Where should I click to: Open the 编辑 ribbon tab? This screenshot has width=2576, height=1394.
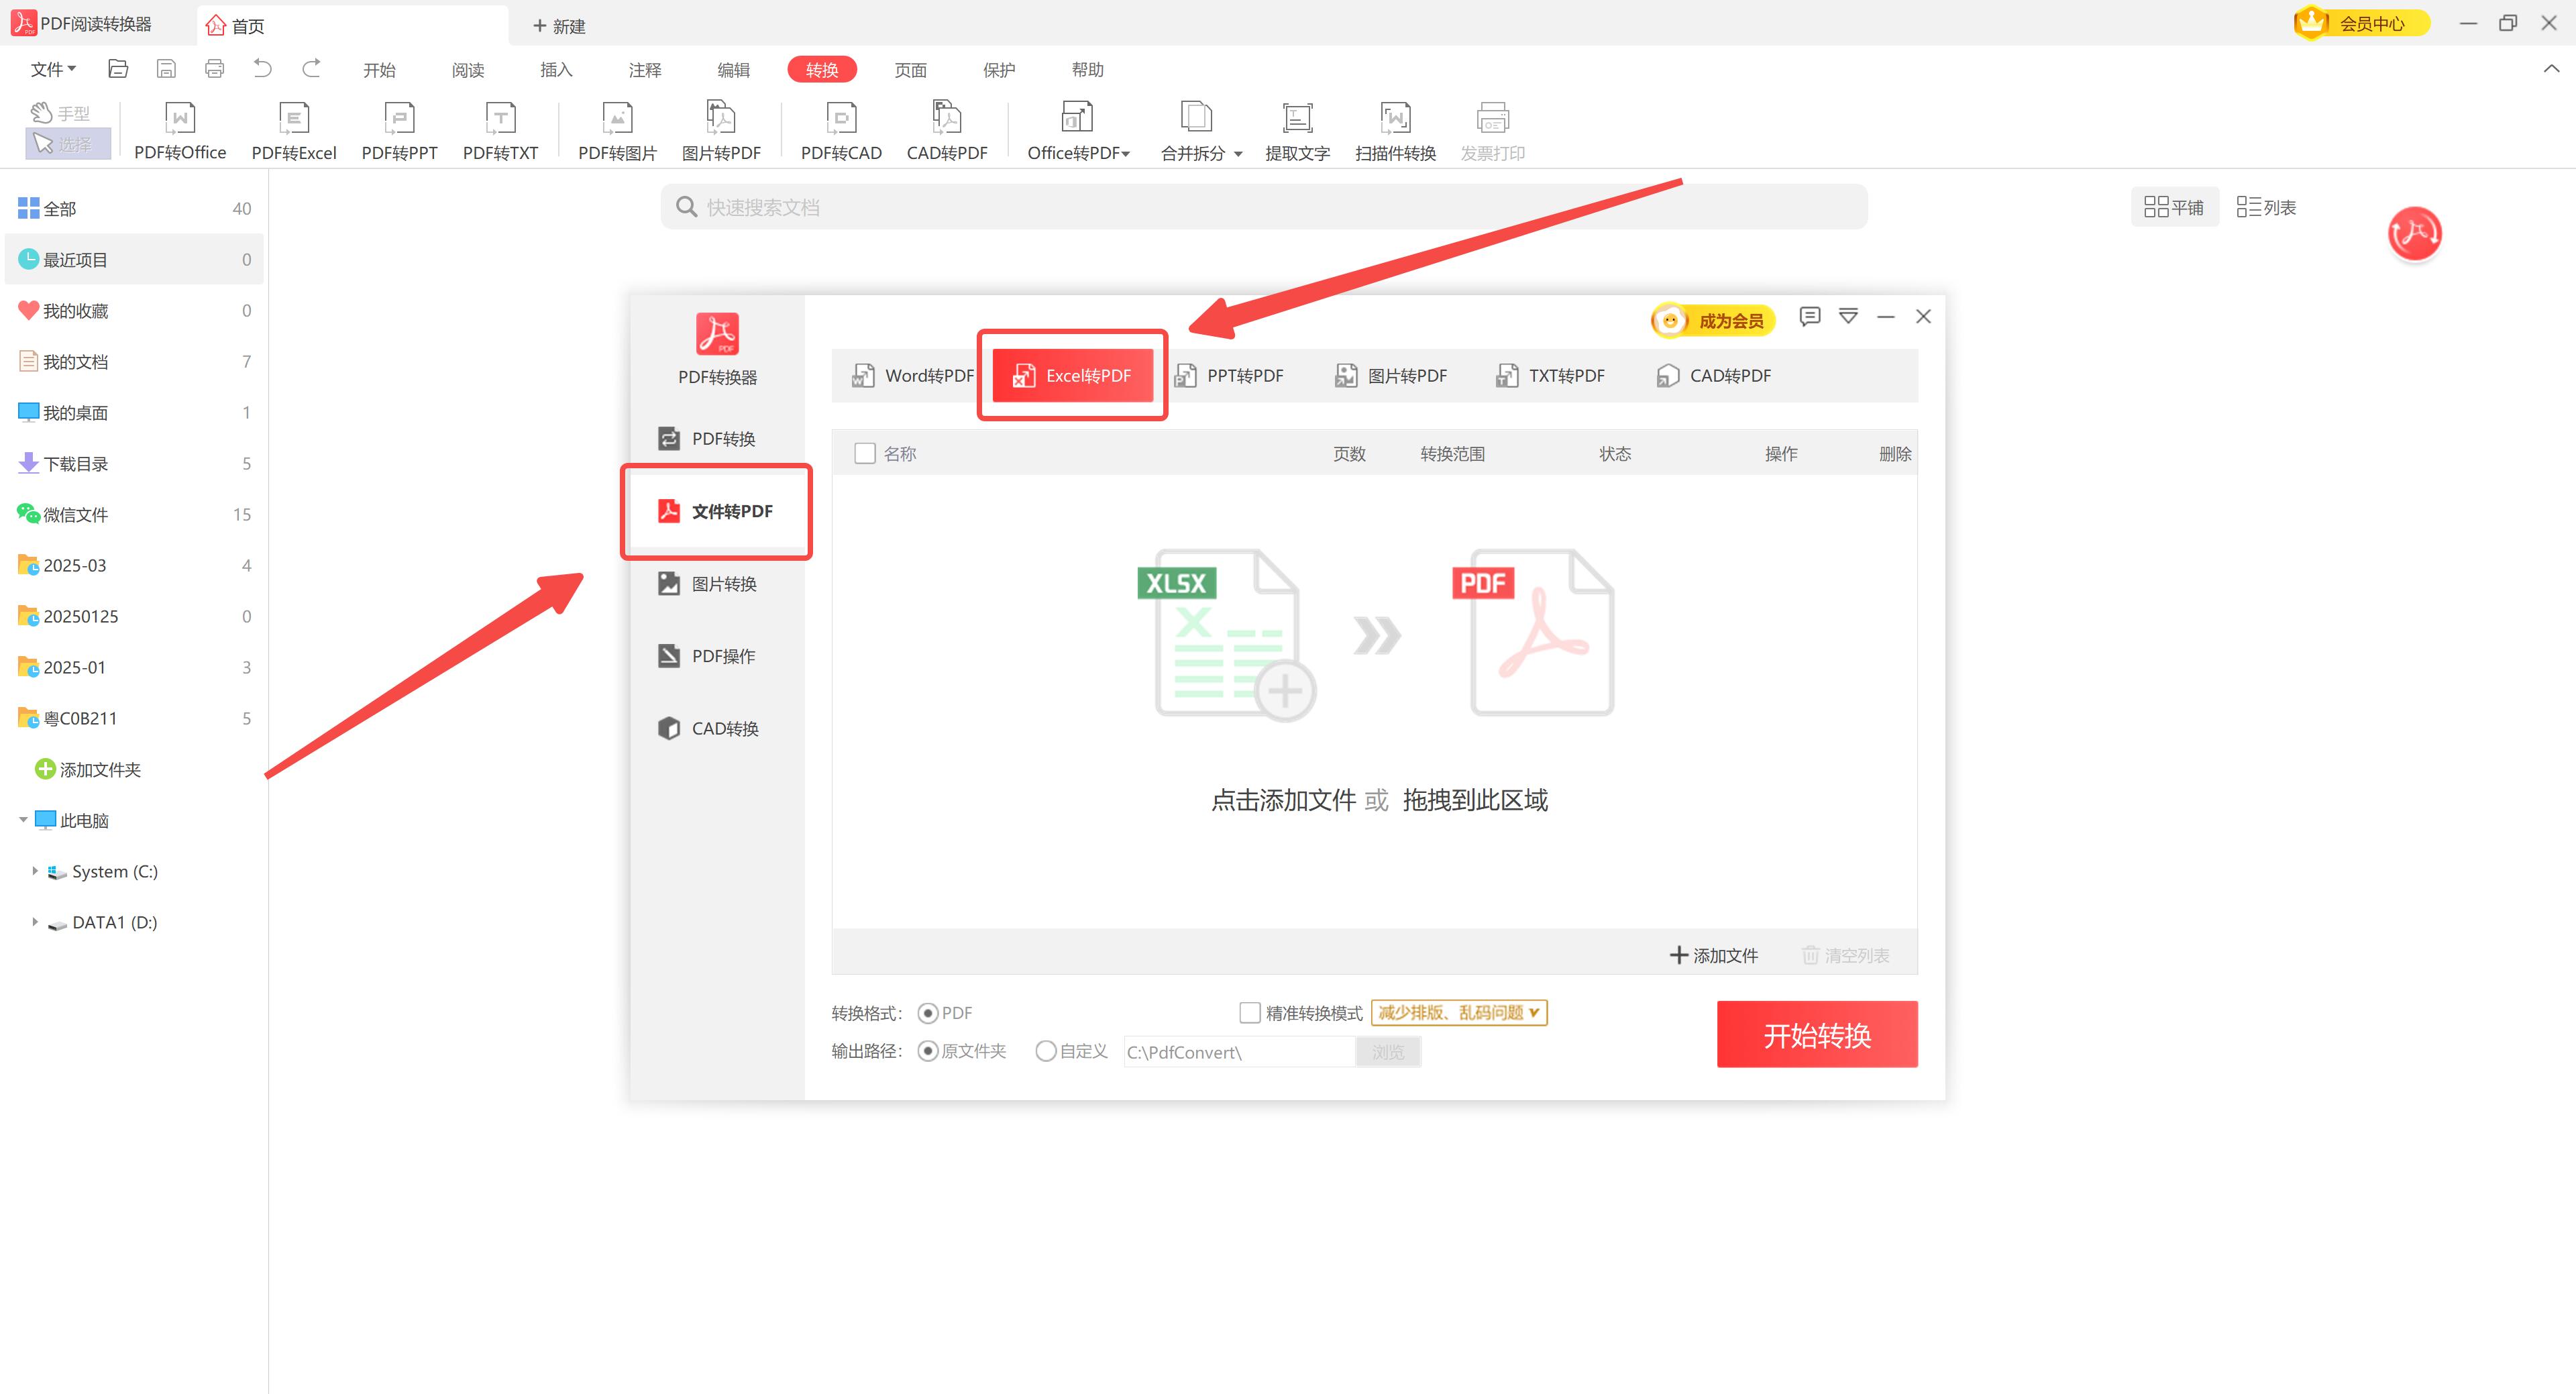(x=733, y=70)
